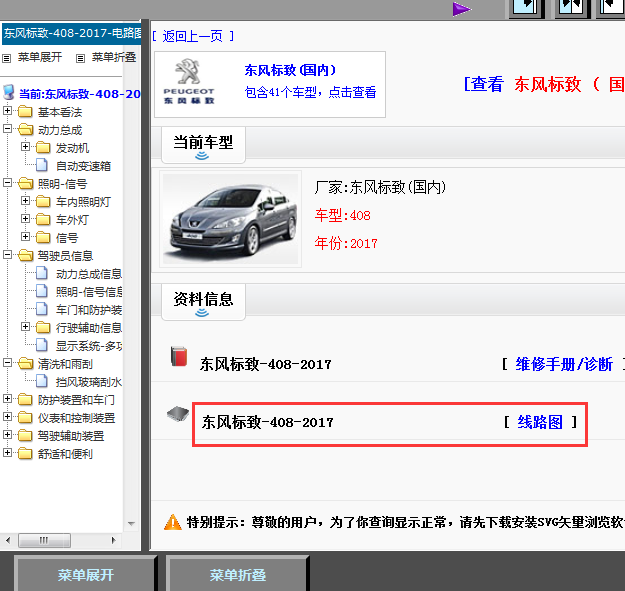Open the 东风标致 (国内) brand link
The image size is (625, 591).
click(x=290, y=70)
